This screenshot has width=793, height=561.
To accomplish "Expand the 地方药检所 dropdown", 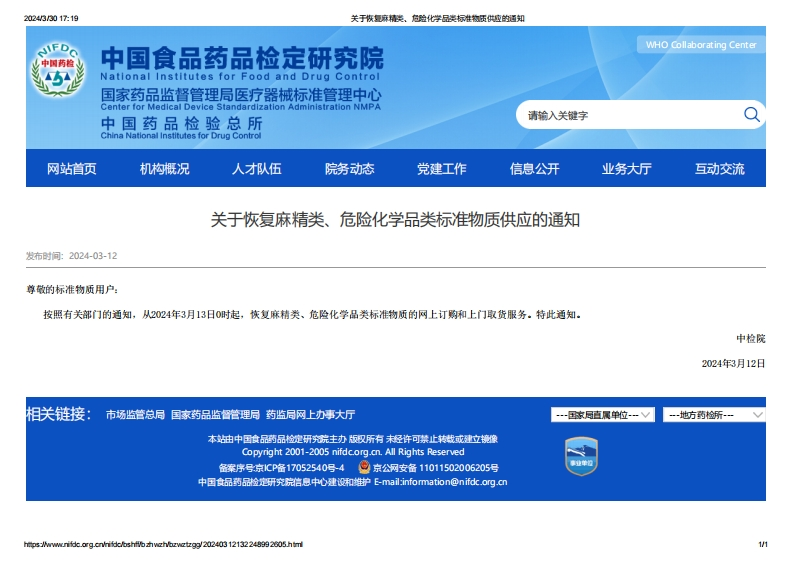I will tap(714, 414).
